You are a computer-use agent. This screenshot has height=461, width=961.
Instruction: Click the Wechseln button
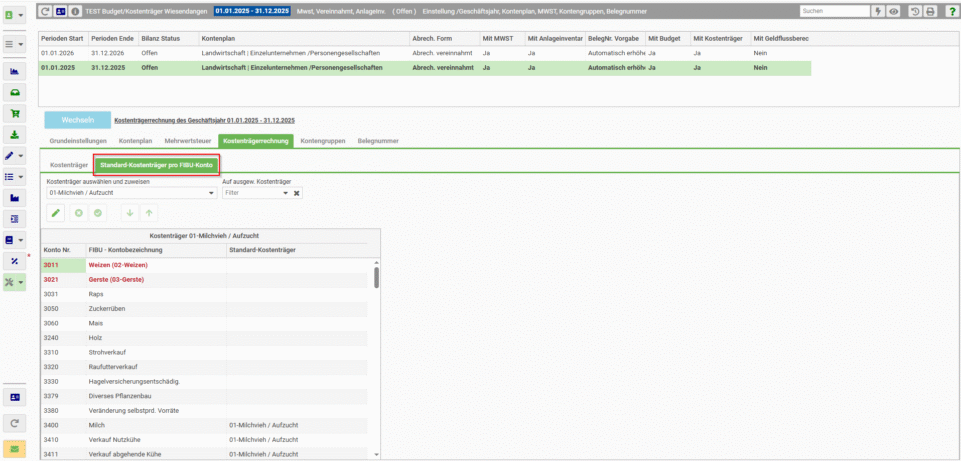[x=78, y=120]
